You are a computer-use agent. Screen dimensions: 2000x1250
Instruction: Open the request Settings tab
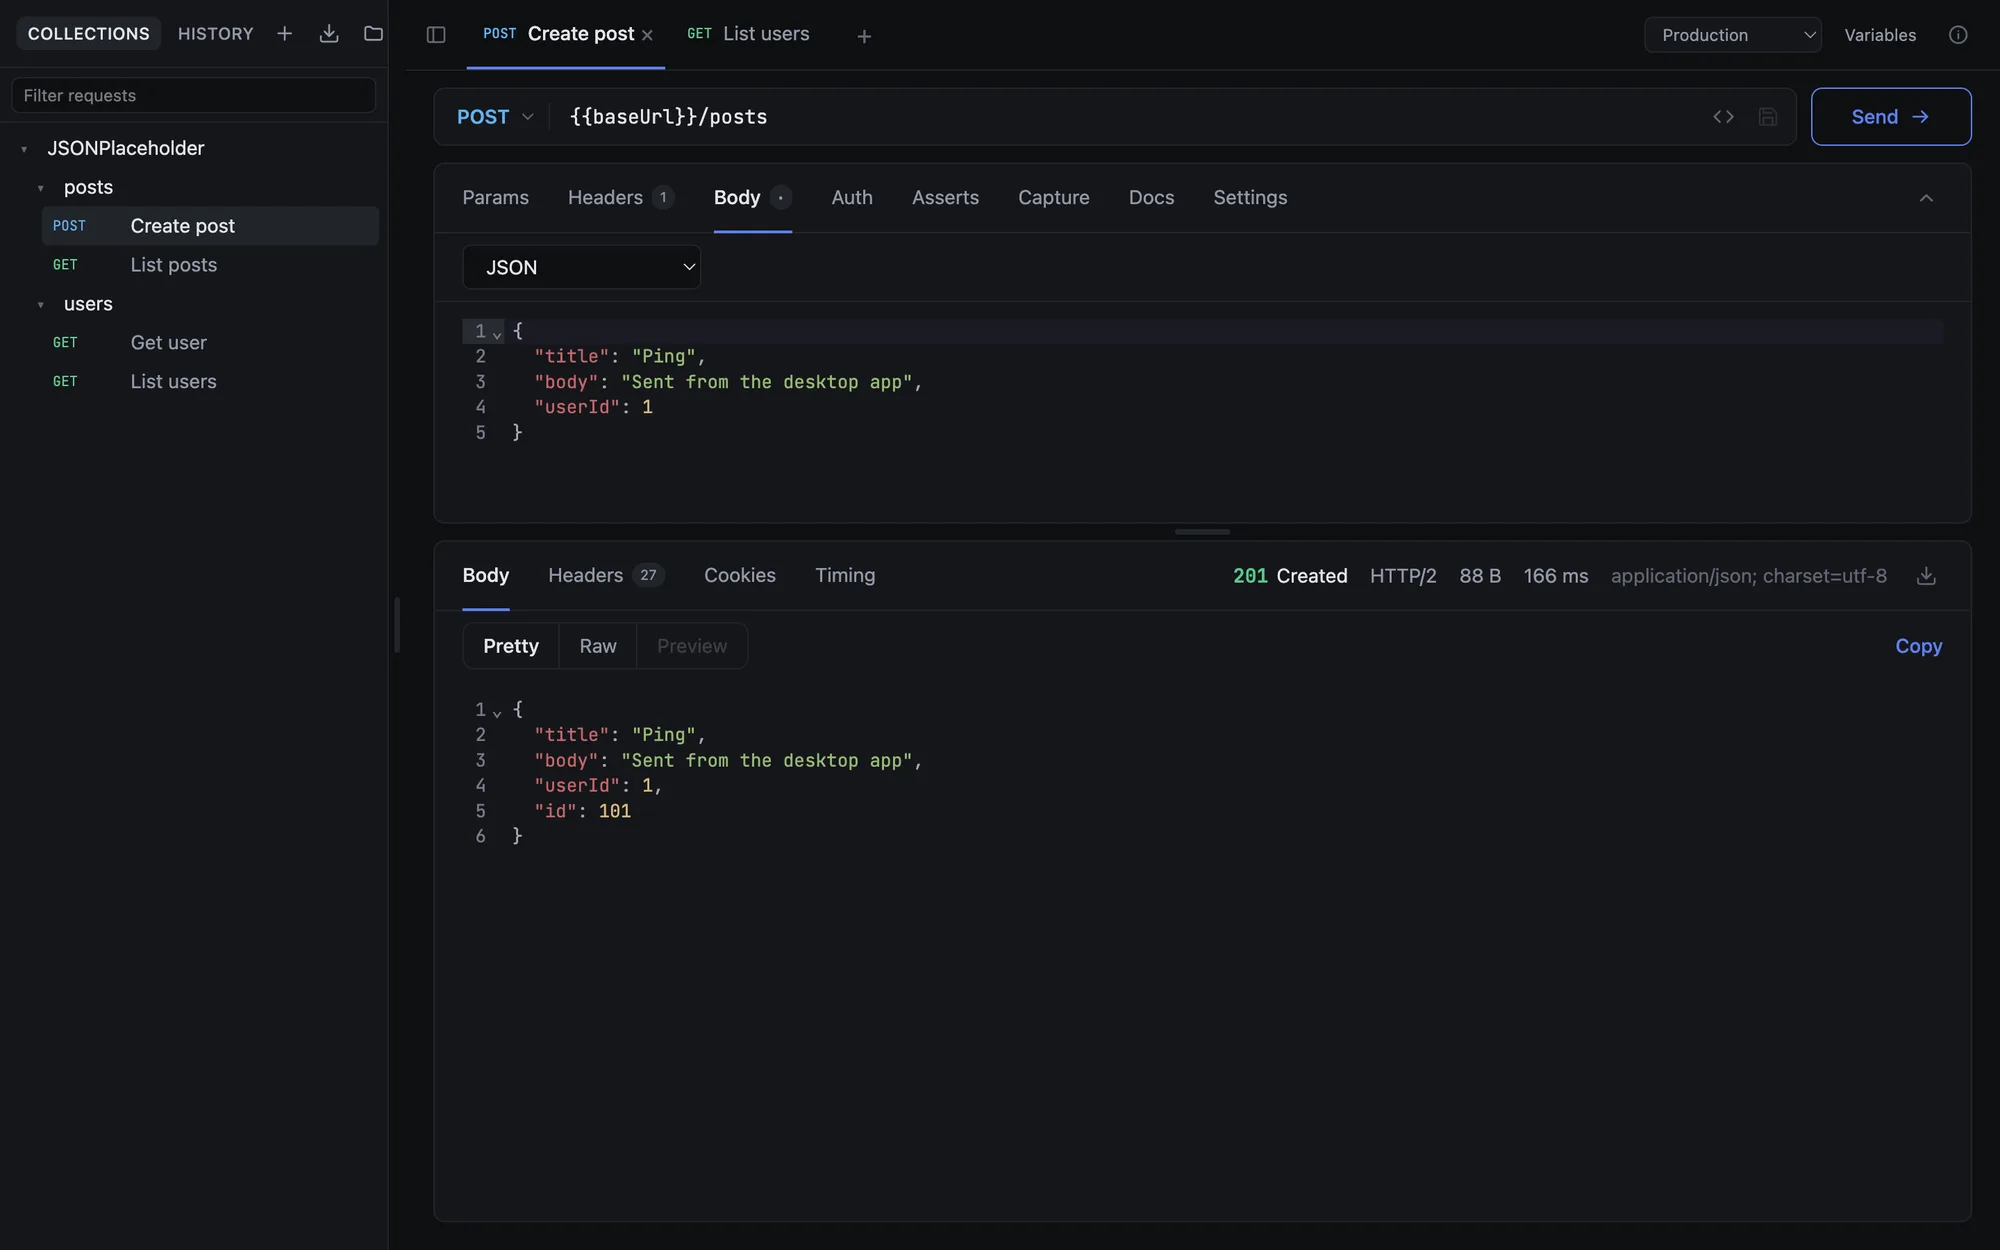tap(1250, 198)
